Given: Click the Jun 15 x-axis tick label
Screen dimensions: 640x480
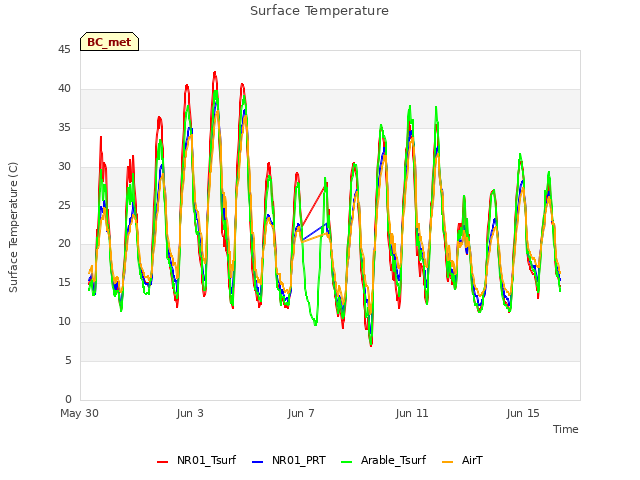Looking at the screenshot, I should (x=523, y=413).
